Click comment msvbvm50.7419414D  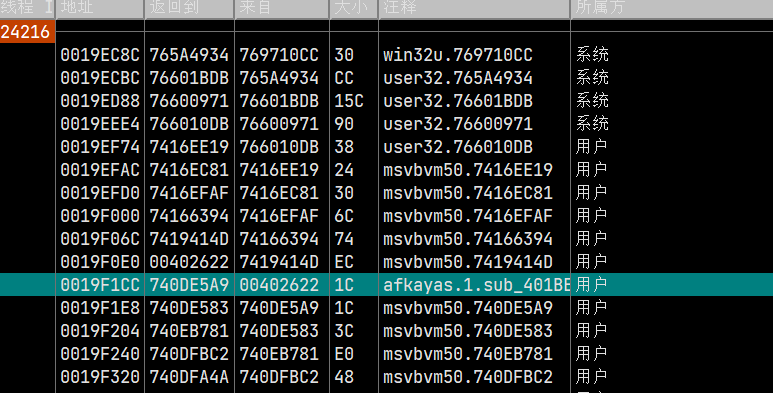[468, 262]
